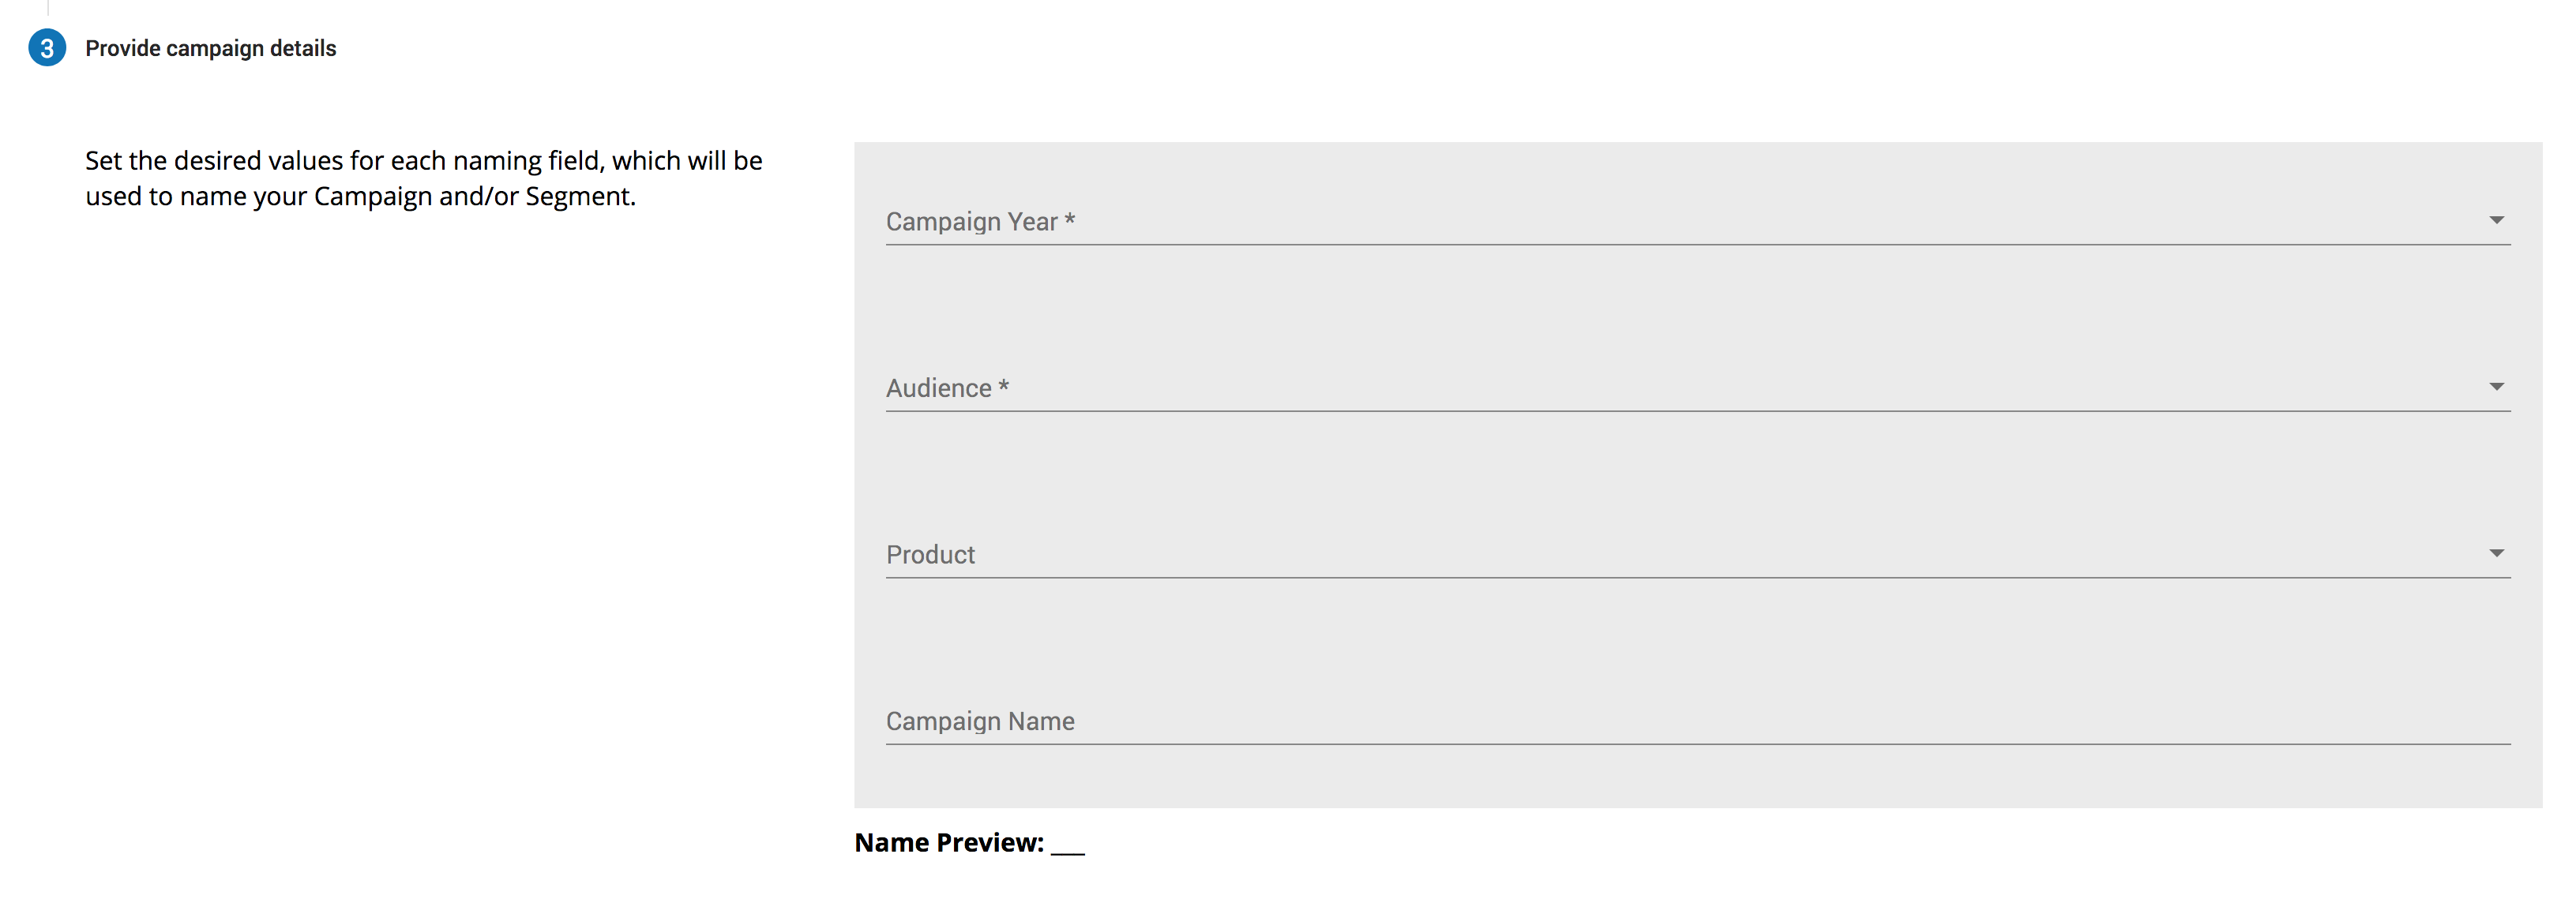
Task: Click the "Name Preview:" label
Action: click(x=948, y=843)
